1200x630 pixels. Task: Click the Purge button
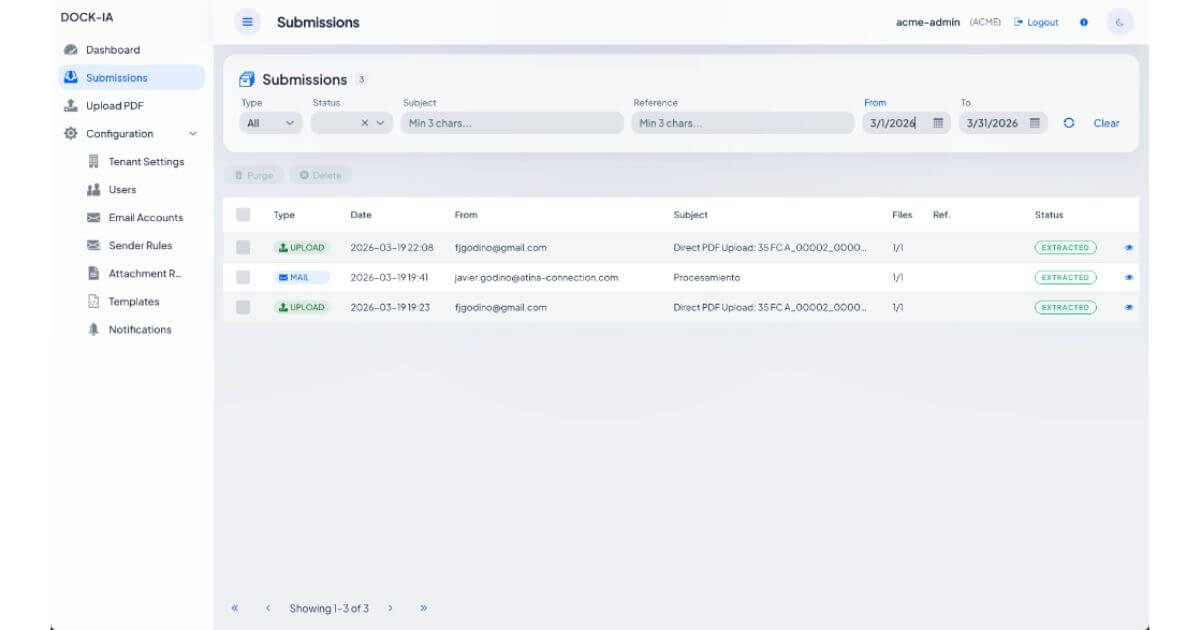tap(254, 175)
